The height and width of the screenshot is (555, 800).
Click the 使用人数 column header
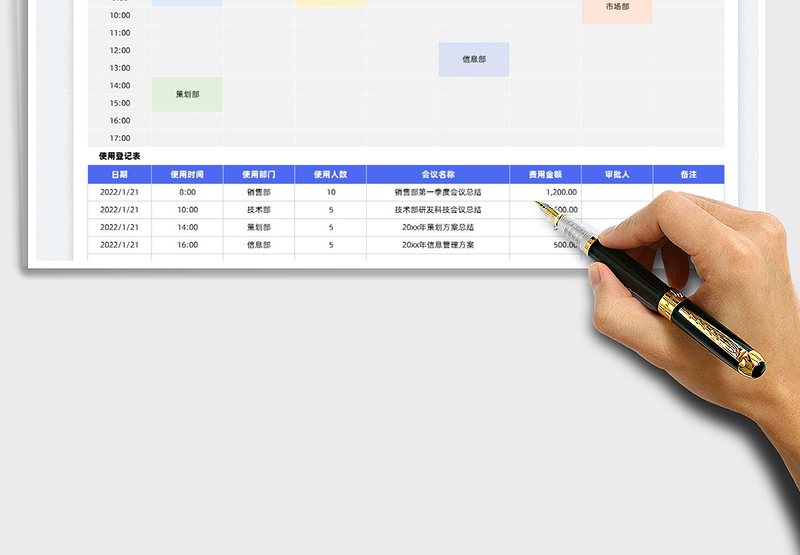coord(330,174)
